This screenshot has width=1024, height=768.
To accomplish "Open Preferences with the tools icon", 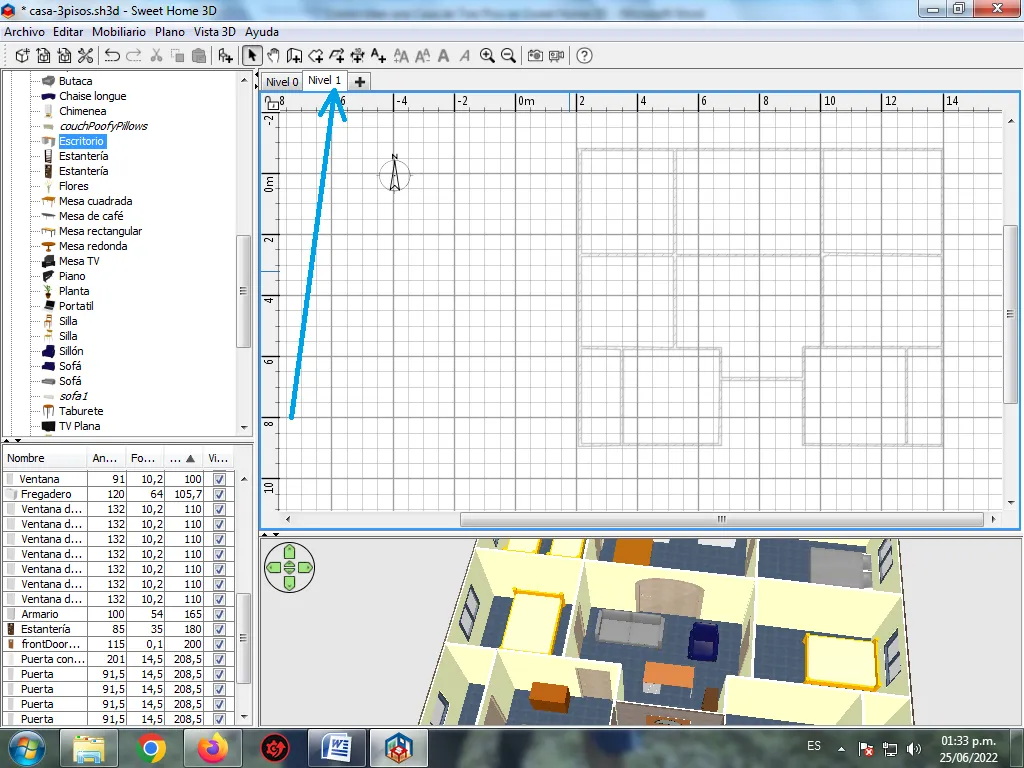I will [85, 56].
